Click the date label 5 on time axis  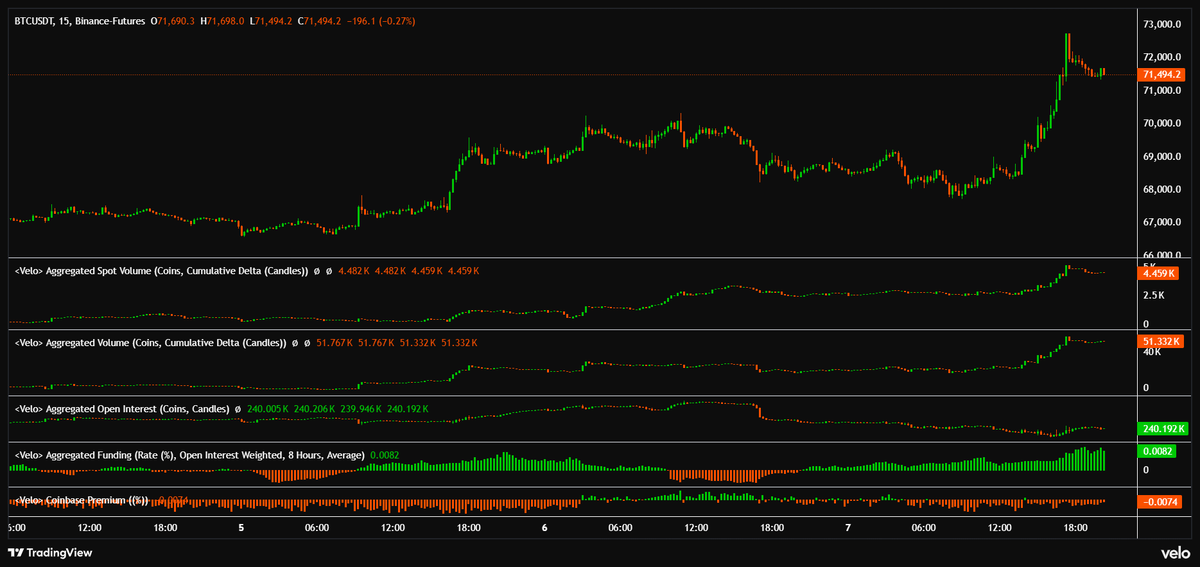(x=241, y=527)
